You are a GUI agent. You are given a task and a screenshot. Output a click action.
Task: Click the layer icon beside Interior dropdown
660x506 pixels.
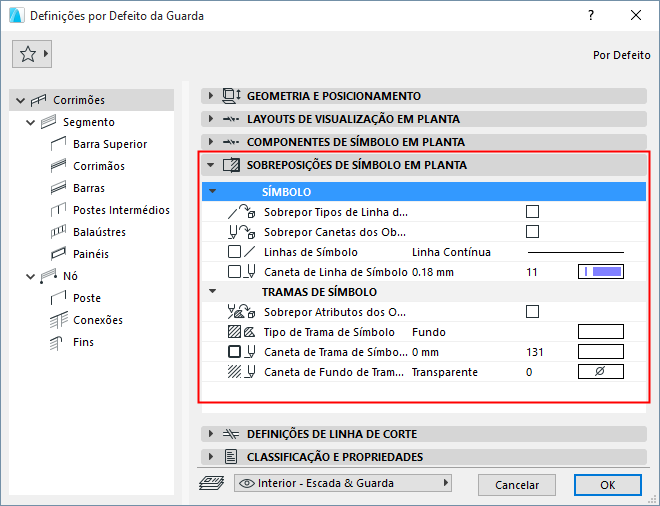(x=212, y=483)
